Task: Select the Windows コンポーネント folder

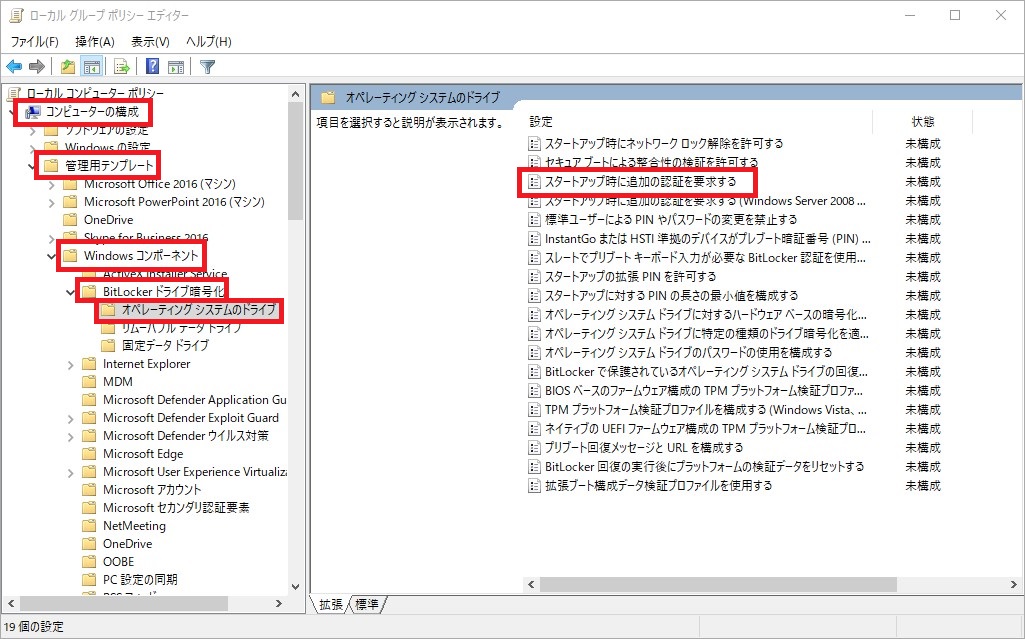Action: pyautogui.click(x=141, y=256)
